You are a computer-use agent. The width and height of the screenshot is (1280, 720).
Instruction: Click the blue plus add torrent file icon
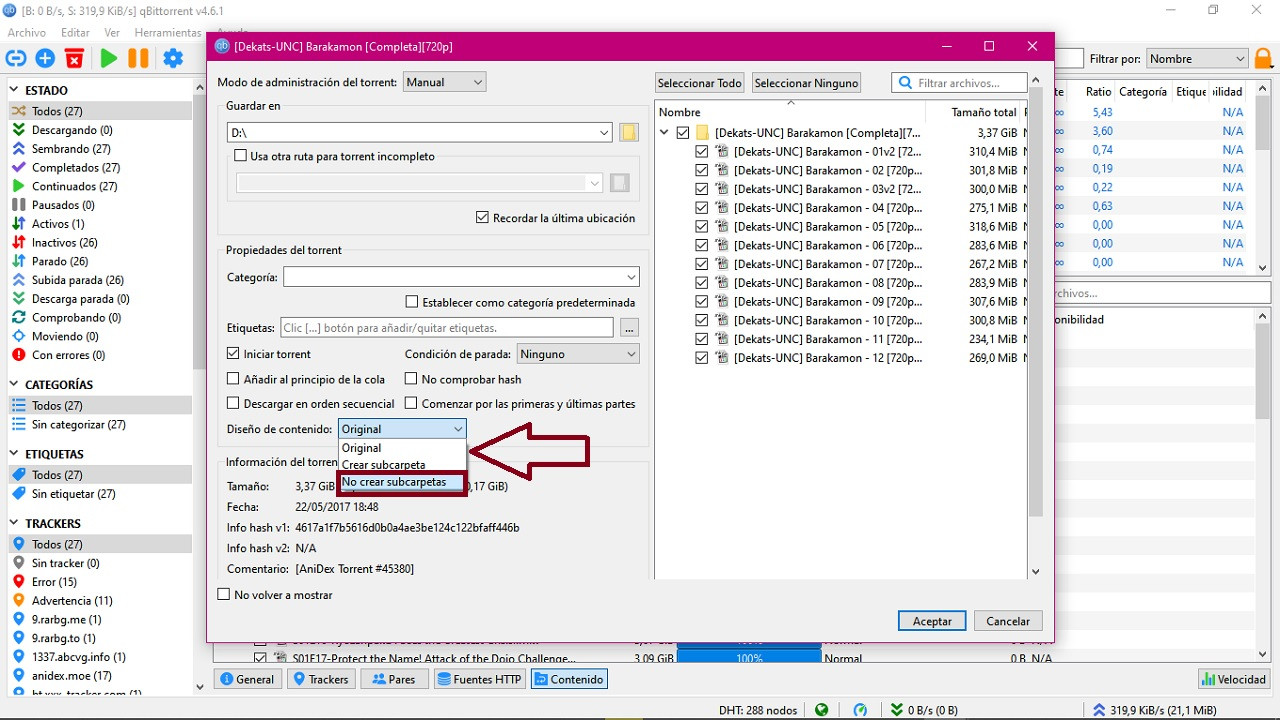point(45,59)
